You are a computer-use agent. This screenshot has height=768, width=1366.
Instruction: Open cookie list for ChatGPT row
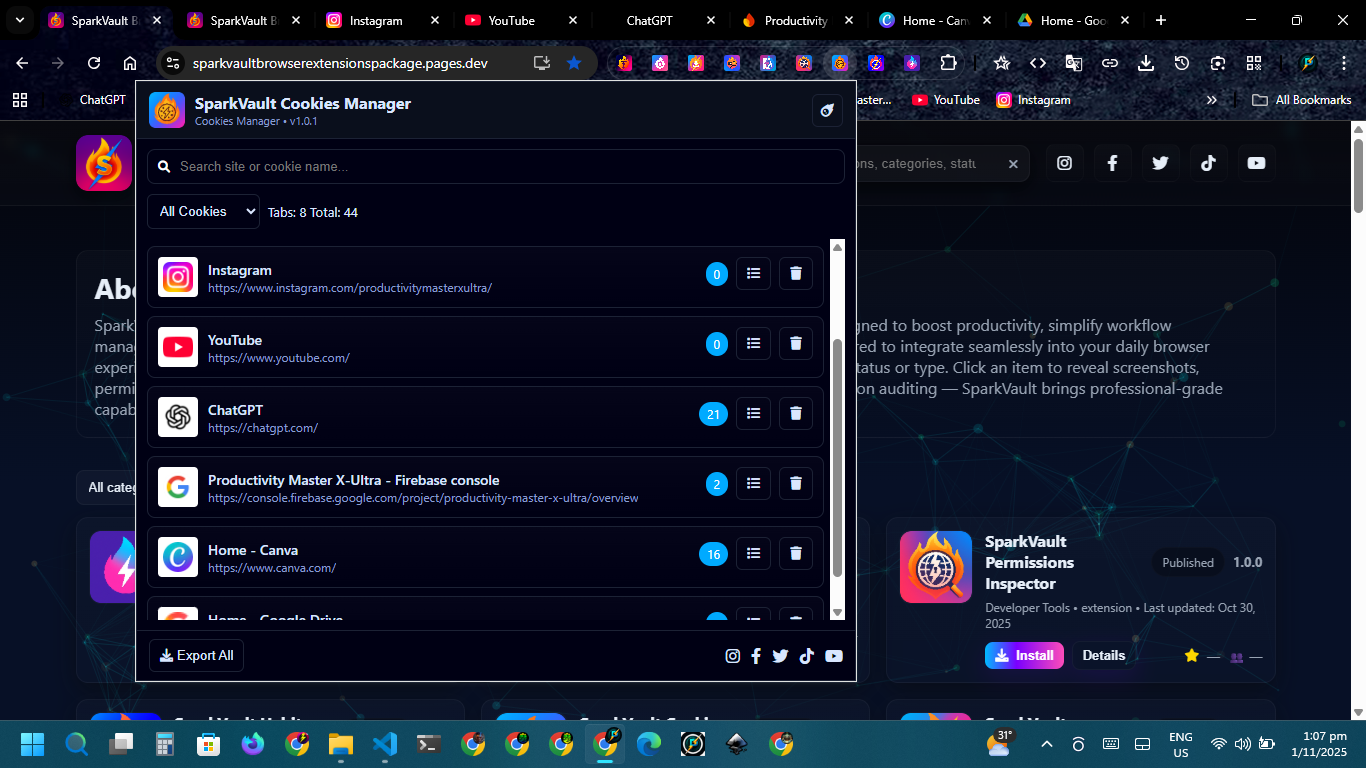[753, 413]
